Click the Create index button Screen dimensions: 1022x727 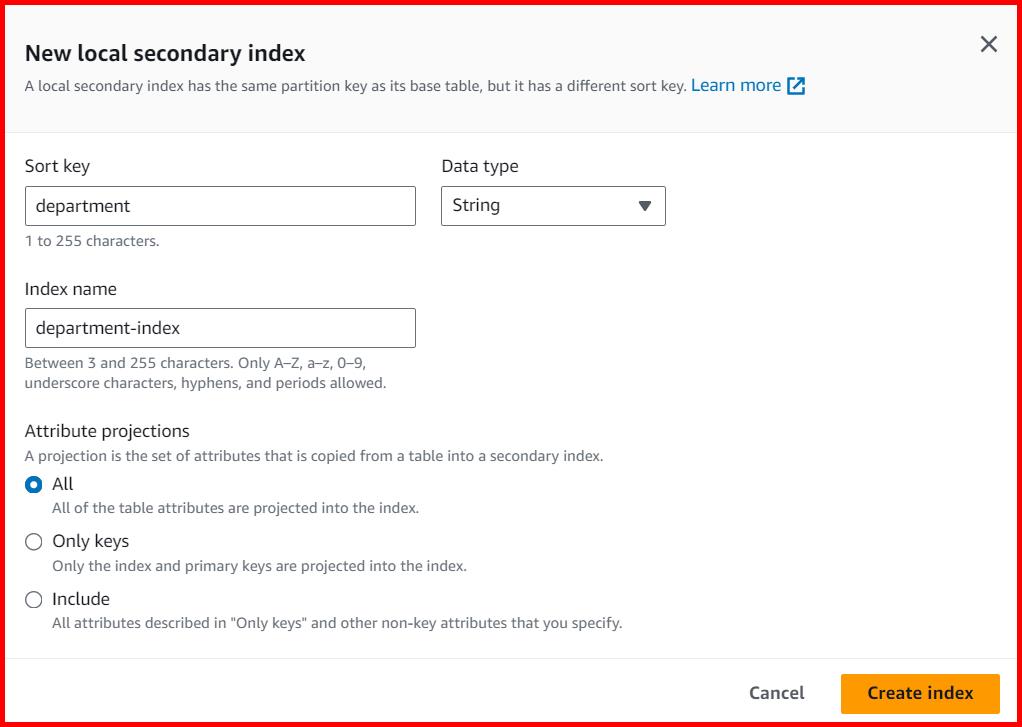point(919,693)
